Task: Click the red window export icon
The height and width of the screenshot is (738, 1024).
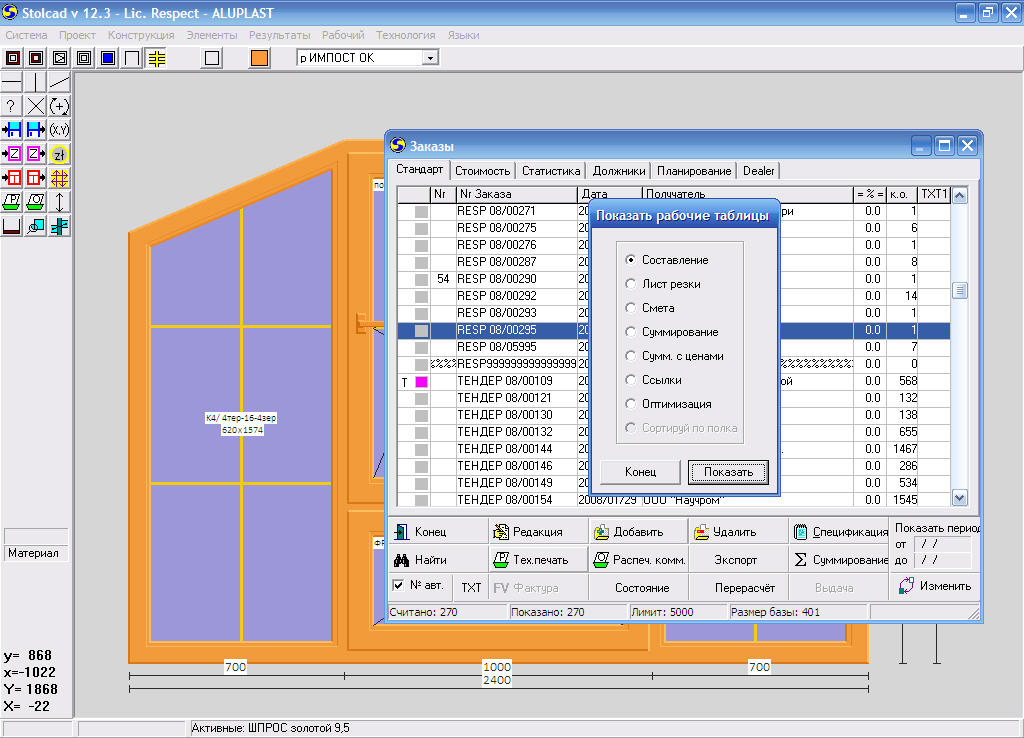Action: coord(35,178)
